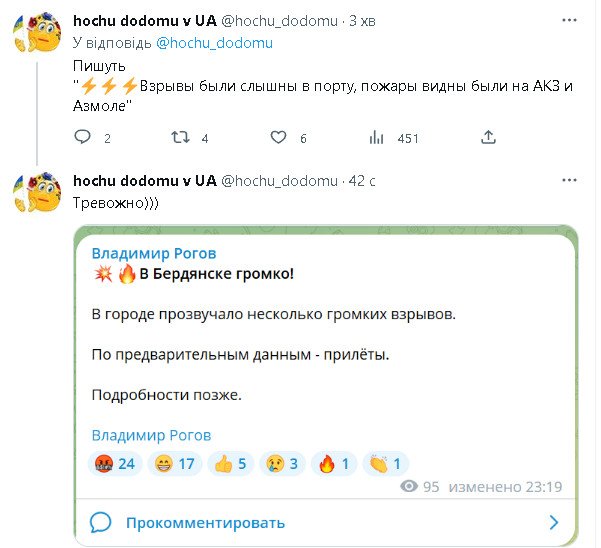
Task: Toggle the crying face reaction with 3
Action: (x=281, y=463)
